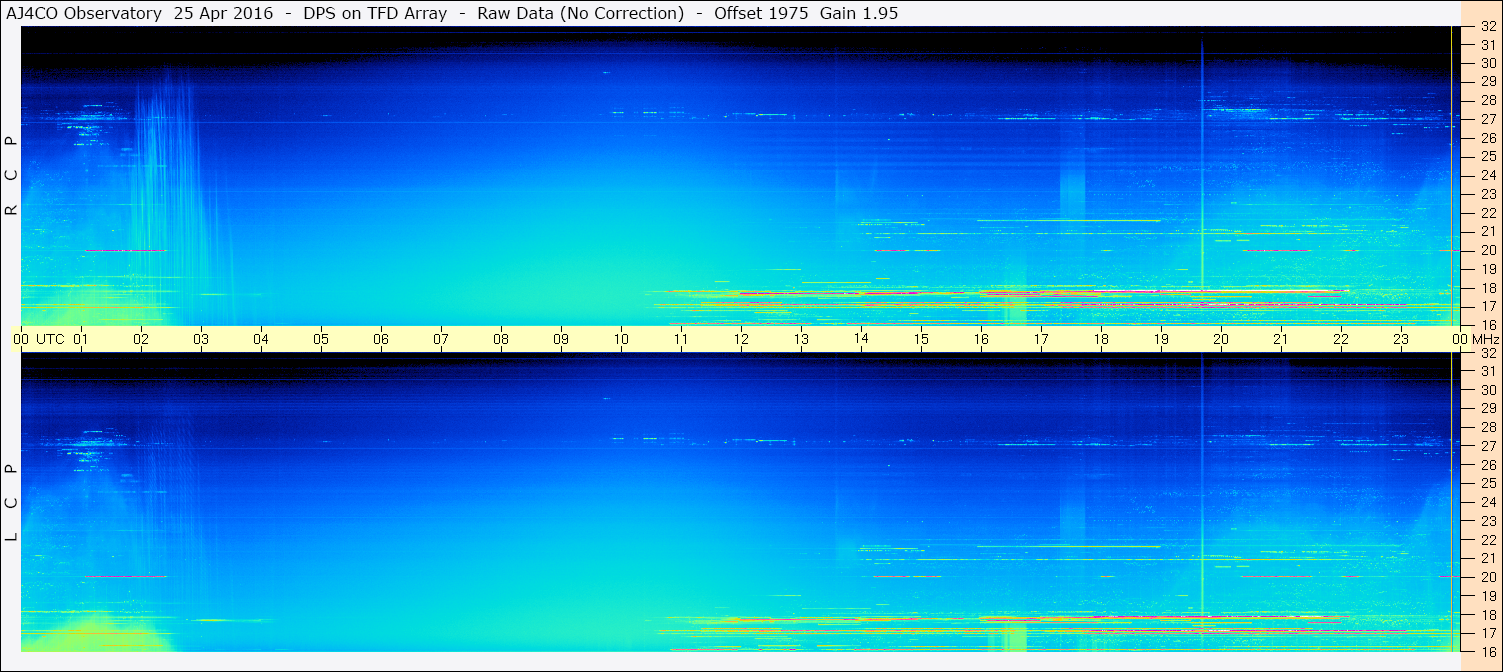This screenshot has width=1503, height=672.
Task: Click the 22 hour mark on time axis
Action: pos(1341,339)
